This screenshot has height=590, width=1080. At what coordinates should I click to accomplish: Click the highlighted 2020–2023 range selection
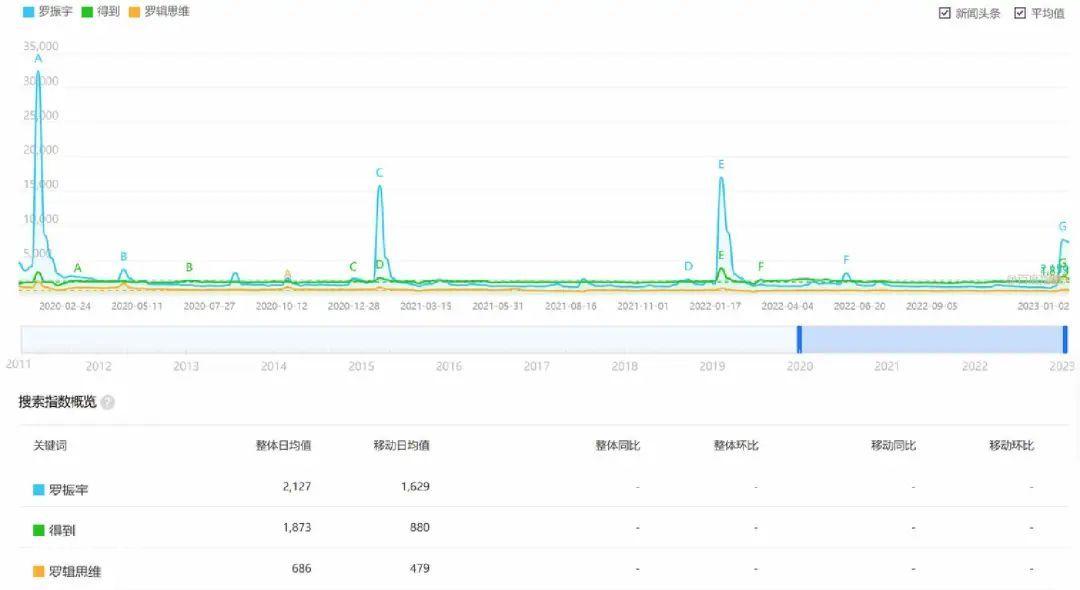[x=932, y=339]
